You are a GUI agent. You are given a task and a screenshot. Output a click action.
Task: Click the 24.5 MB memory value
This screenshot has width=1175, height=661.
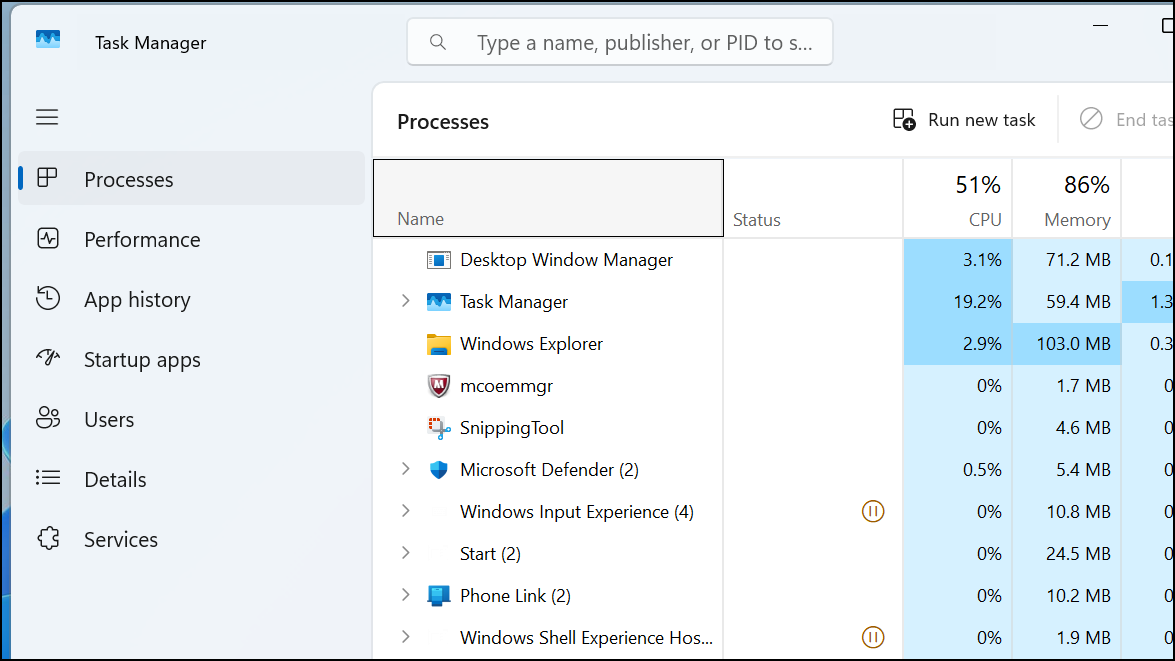[x=1078, y=554]
